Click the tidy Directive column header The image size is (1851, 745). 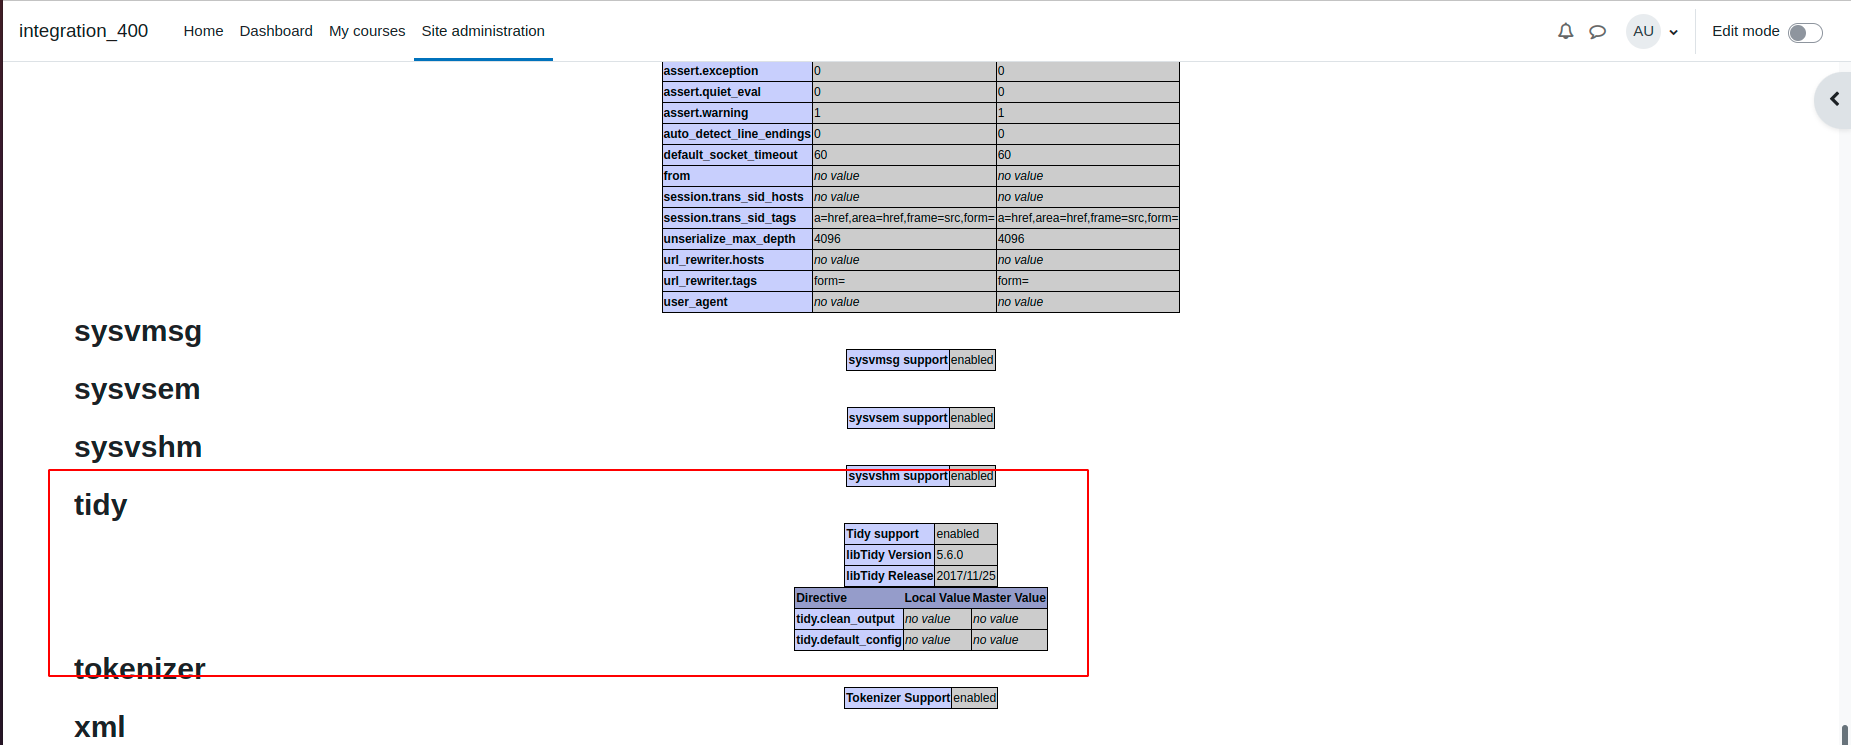pos(849,598)
